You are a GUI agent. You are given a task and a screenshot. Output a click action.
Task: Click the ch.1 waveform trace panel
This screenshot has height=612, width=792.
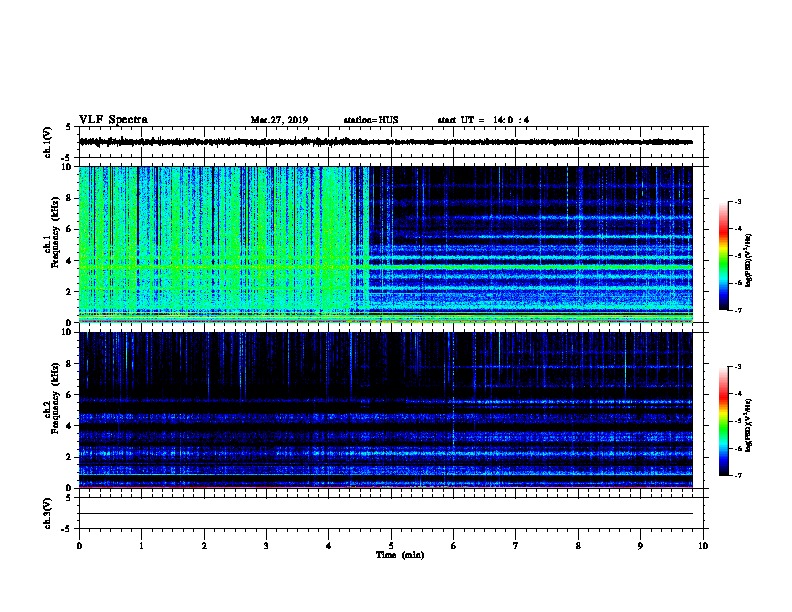point(391,142)
